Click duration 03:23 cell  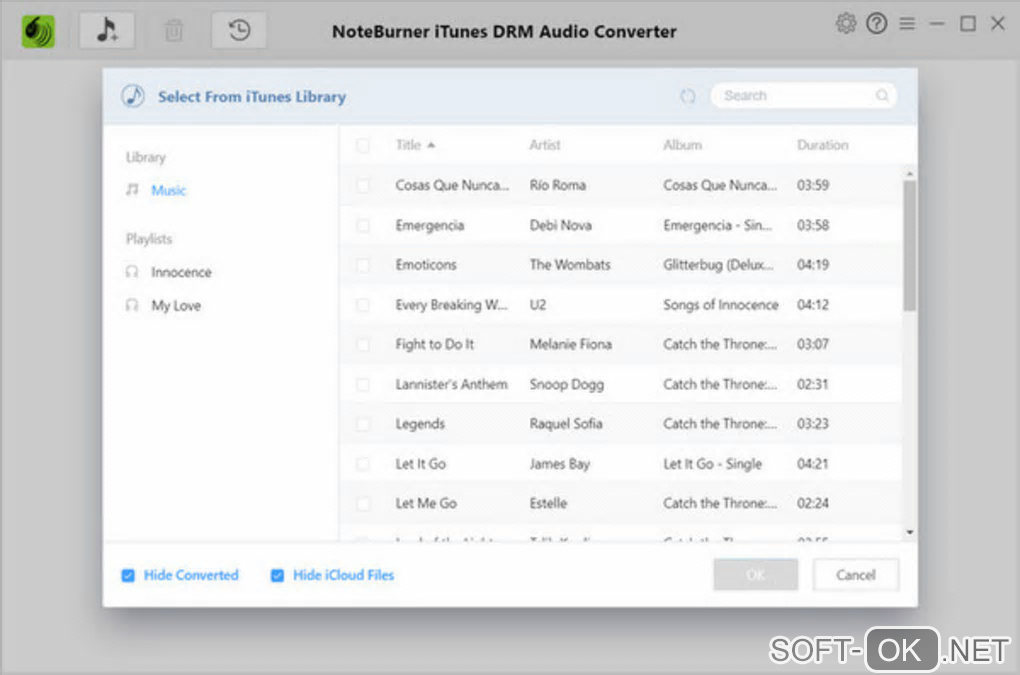click(812, 424)
